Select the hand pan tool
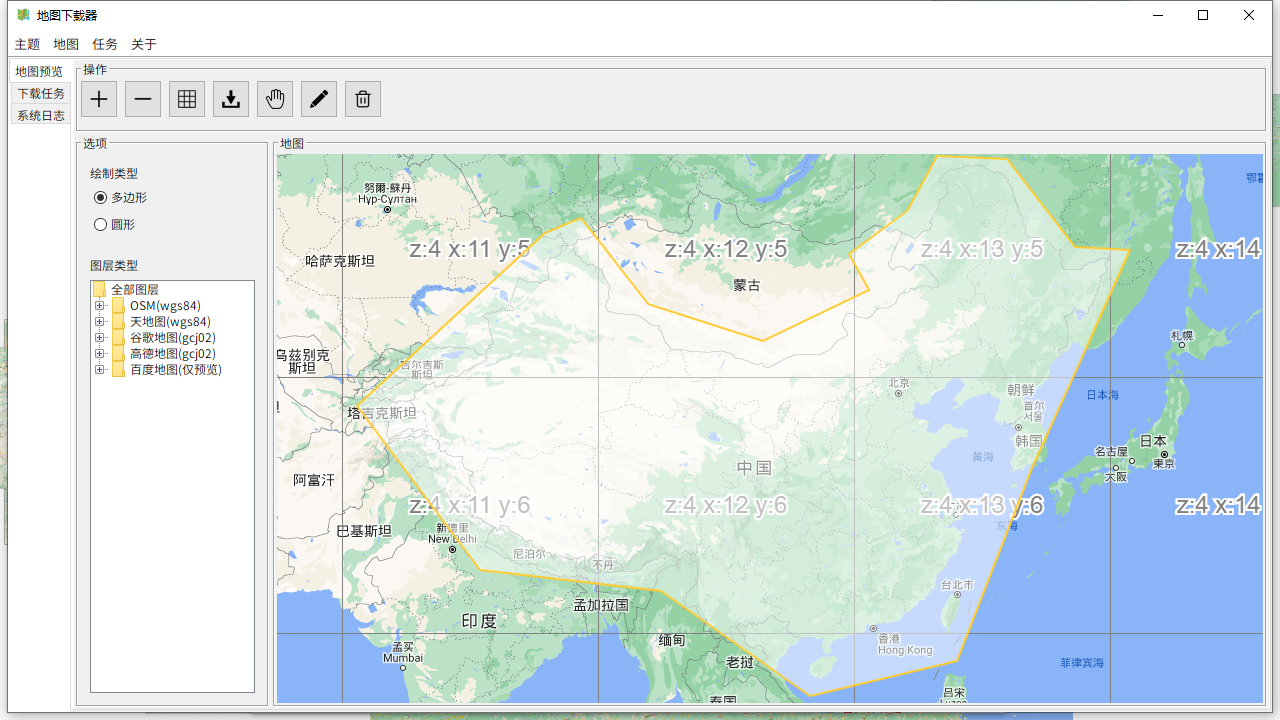The image size is (1280, 720). (x=275, y=99)
